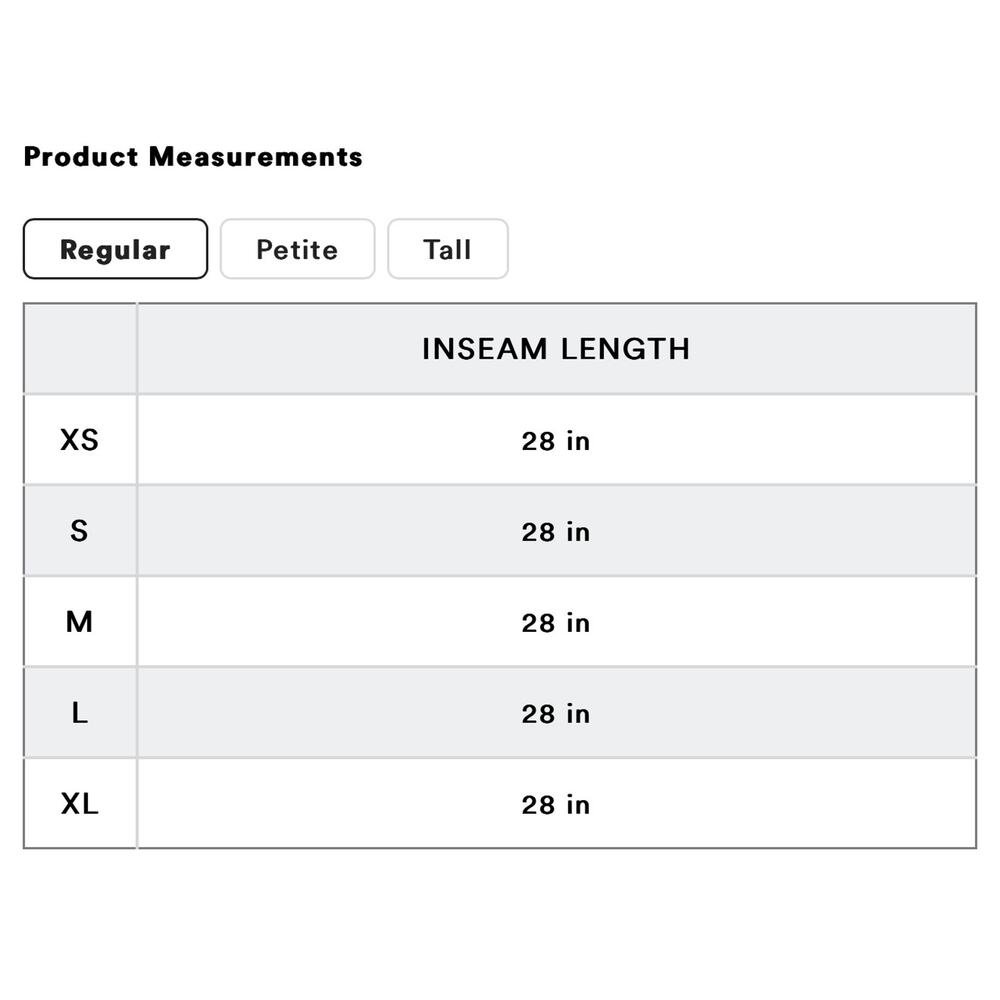Select the XS size row label
The image size is (1000, 1000).
80,440
